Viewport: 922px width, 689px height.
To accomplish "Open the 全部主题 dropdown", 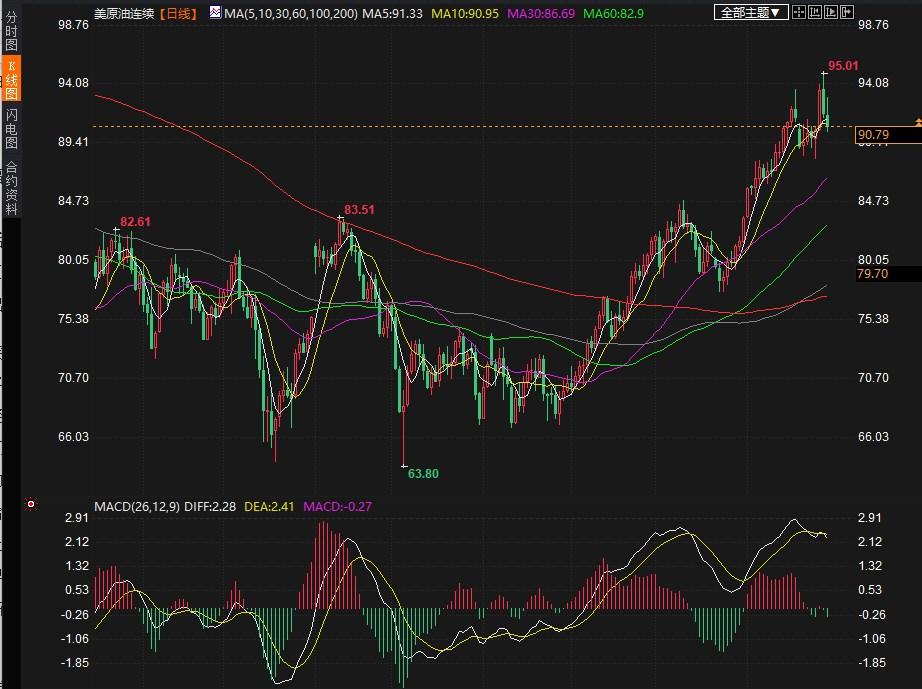I will coord(752,12).
